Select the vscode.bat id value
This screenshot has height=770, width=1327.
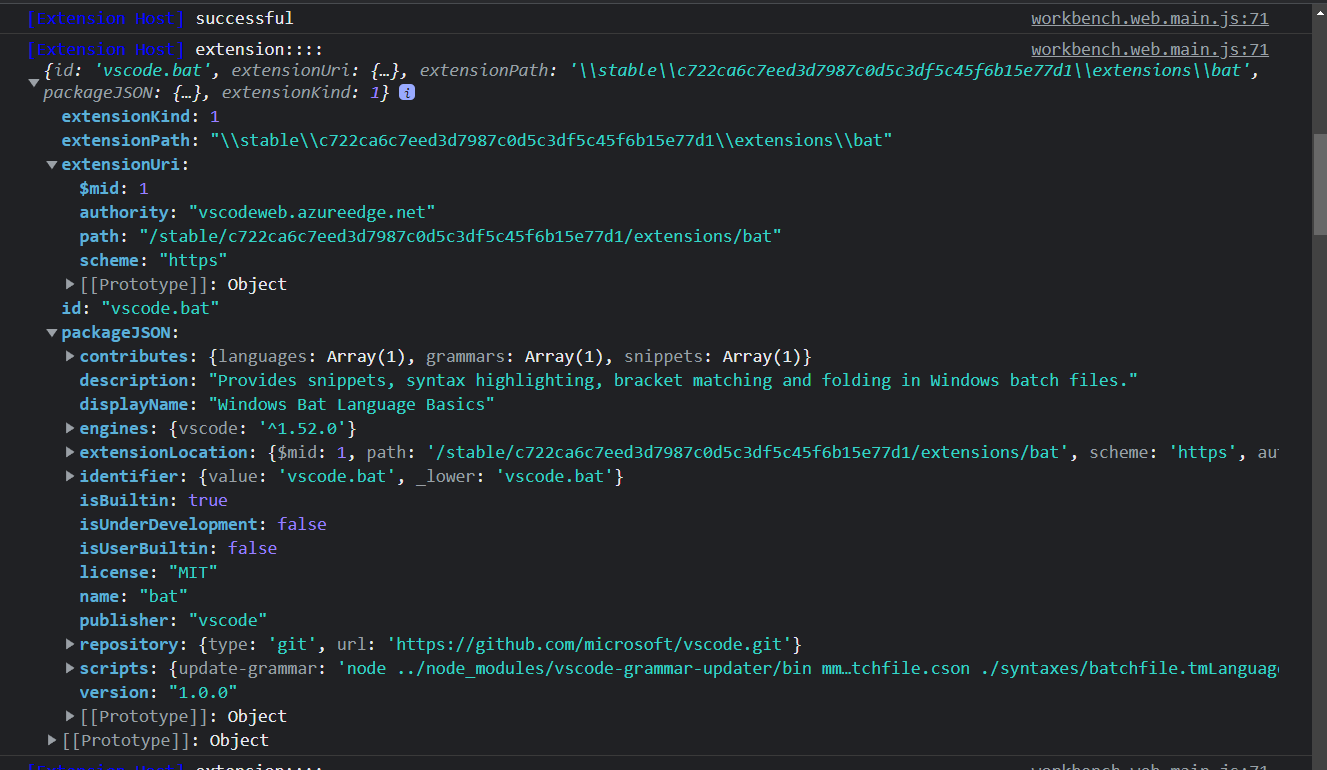pyautogui.click(x=160, y=308)
